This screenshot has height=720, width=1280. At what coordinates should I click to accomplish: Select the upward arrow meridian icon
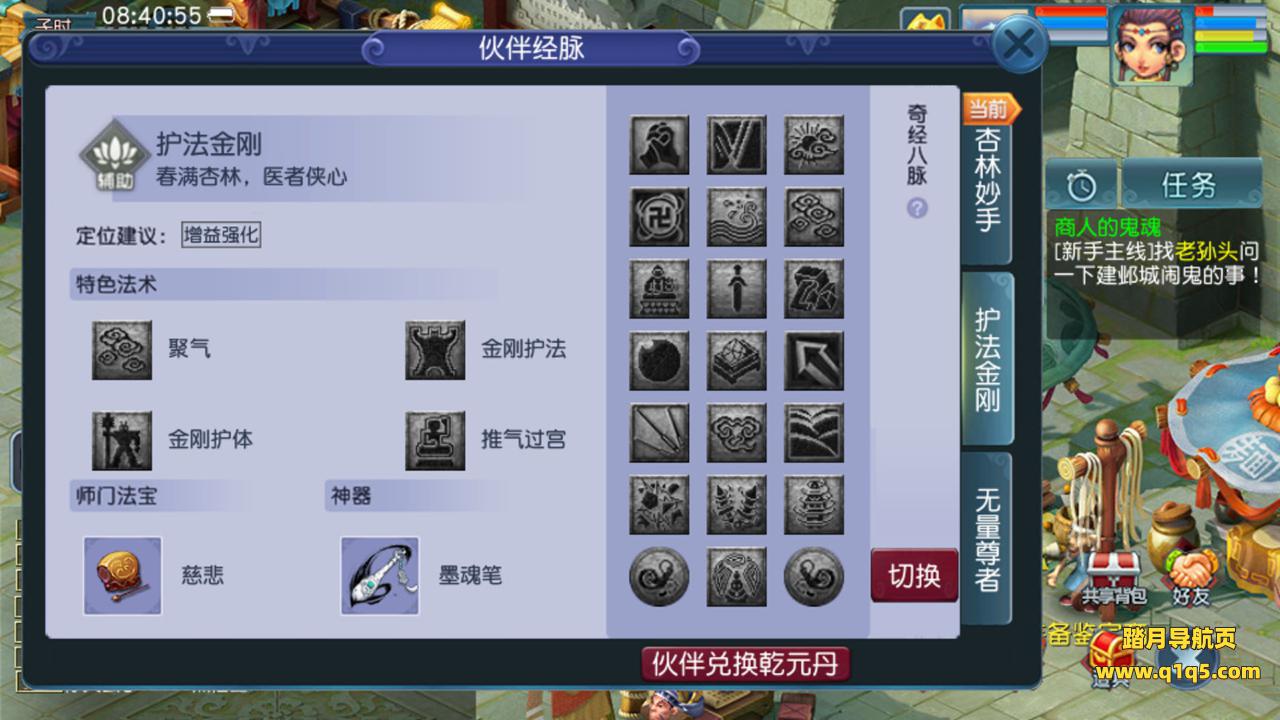coord(814,361)
